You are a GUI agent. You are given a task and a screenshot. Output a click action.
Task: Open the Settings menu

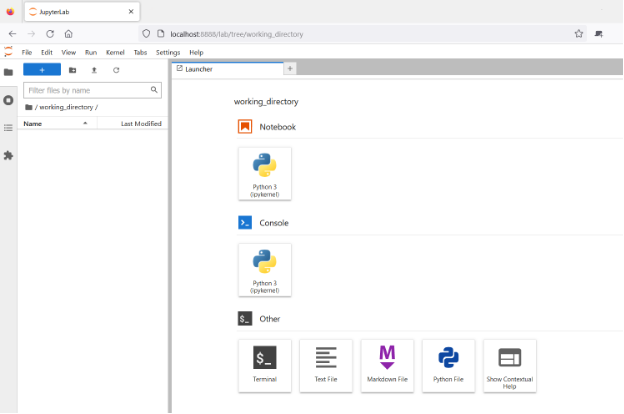pos(168,52)
